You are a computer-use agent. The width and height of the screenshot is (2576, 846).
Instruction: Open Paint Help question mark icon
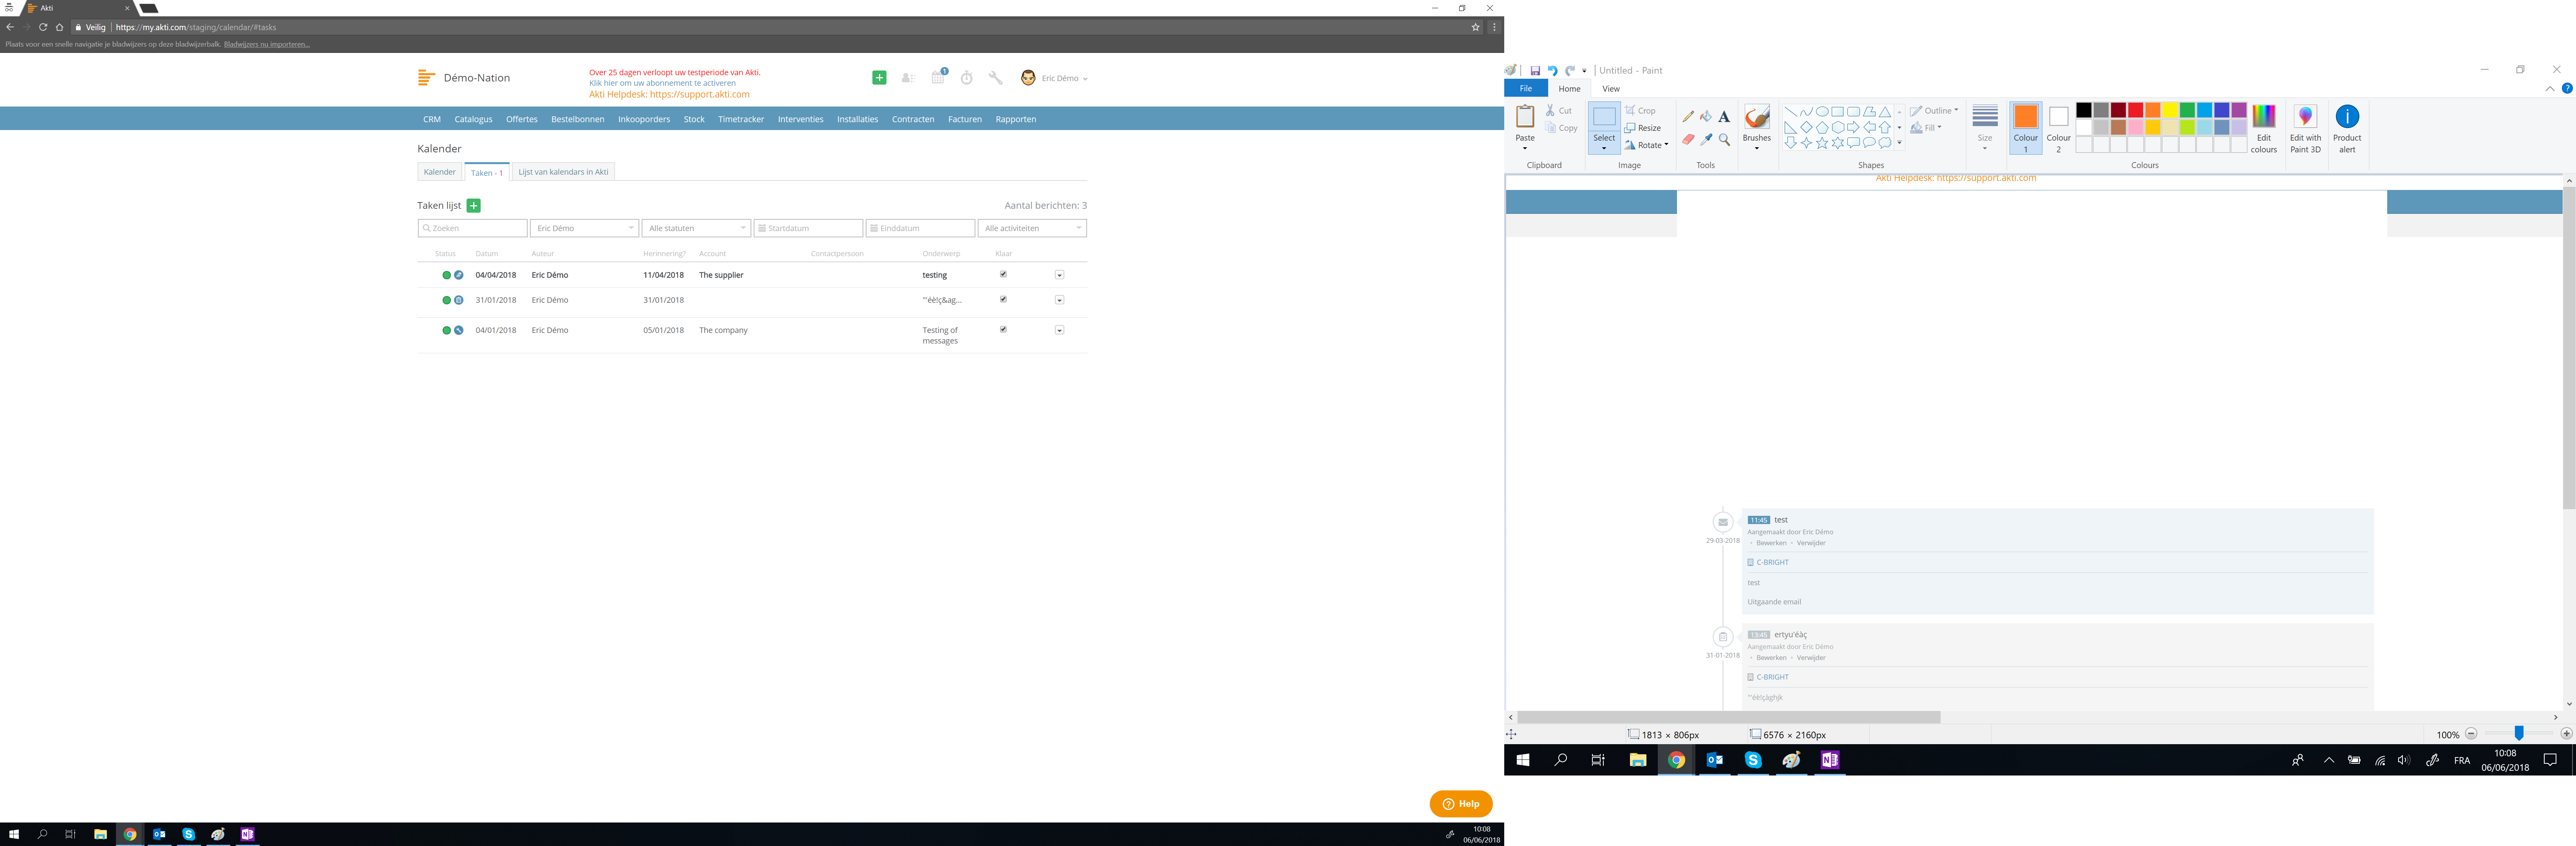(2567, 89)
